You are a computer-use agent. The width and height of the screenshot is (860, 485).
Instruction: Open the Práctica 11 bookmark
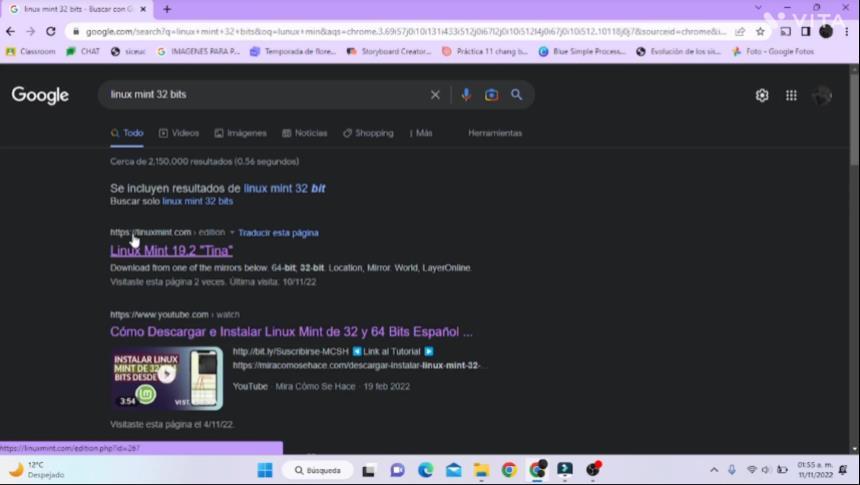coord(485,52)
